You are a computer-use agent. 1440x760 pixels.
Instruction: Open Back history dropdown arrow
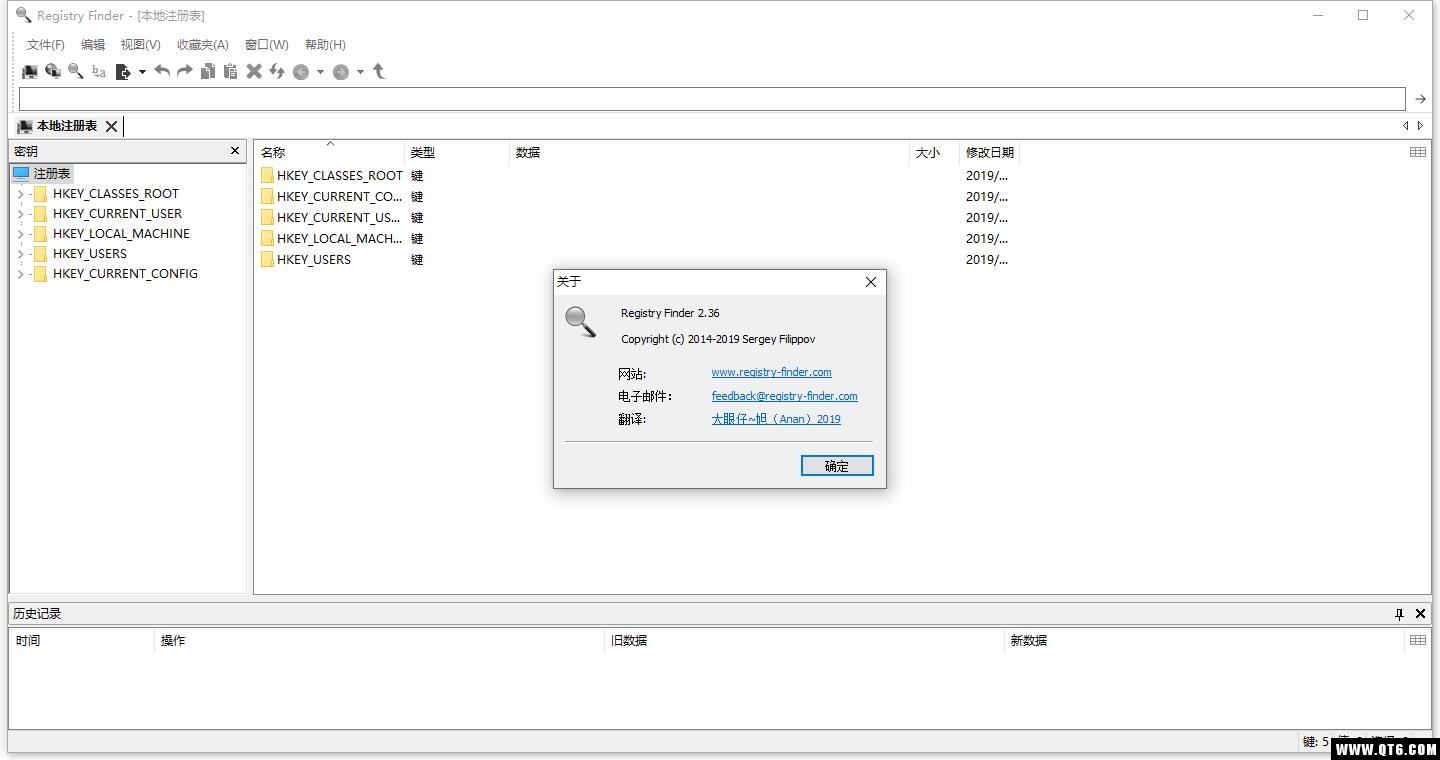point(320,72)
